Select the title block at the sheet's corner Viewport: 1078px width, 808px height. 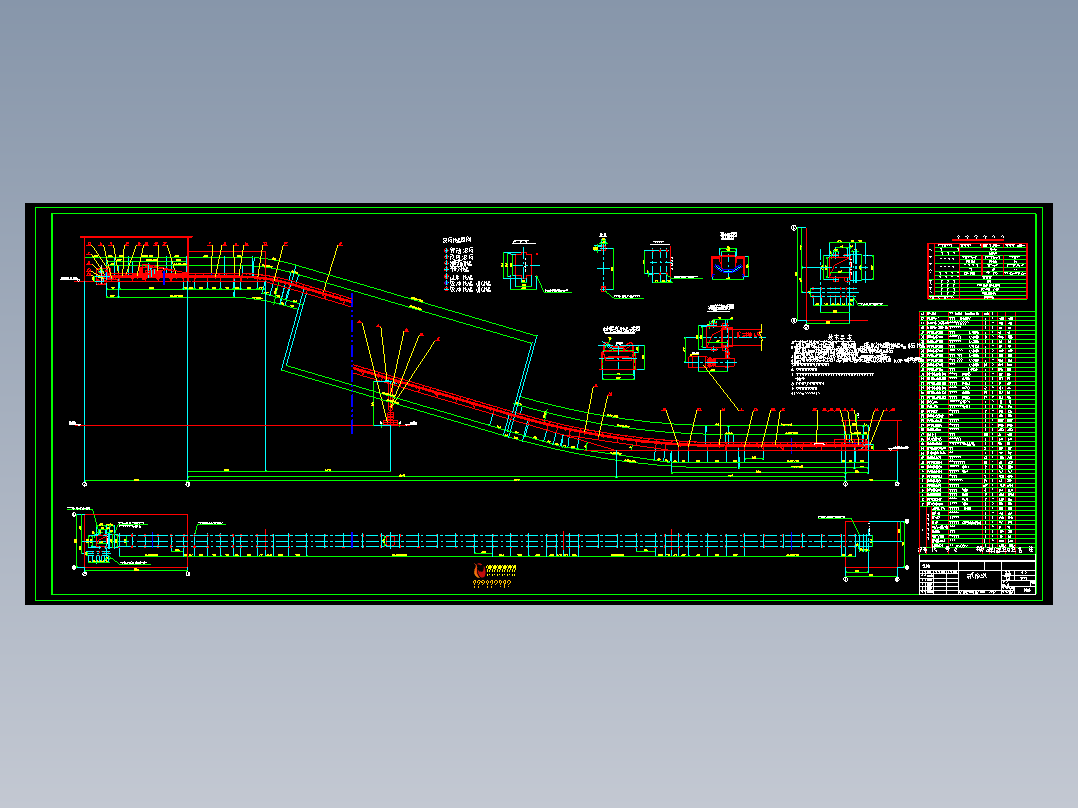pos(978,576)
